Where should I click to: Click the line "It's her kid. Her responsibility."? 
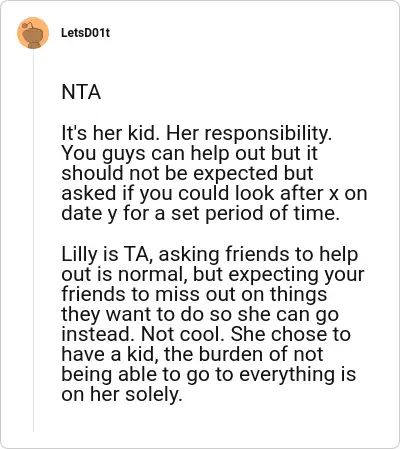pyautogui.click(x=197, y=133)
